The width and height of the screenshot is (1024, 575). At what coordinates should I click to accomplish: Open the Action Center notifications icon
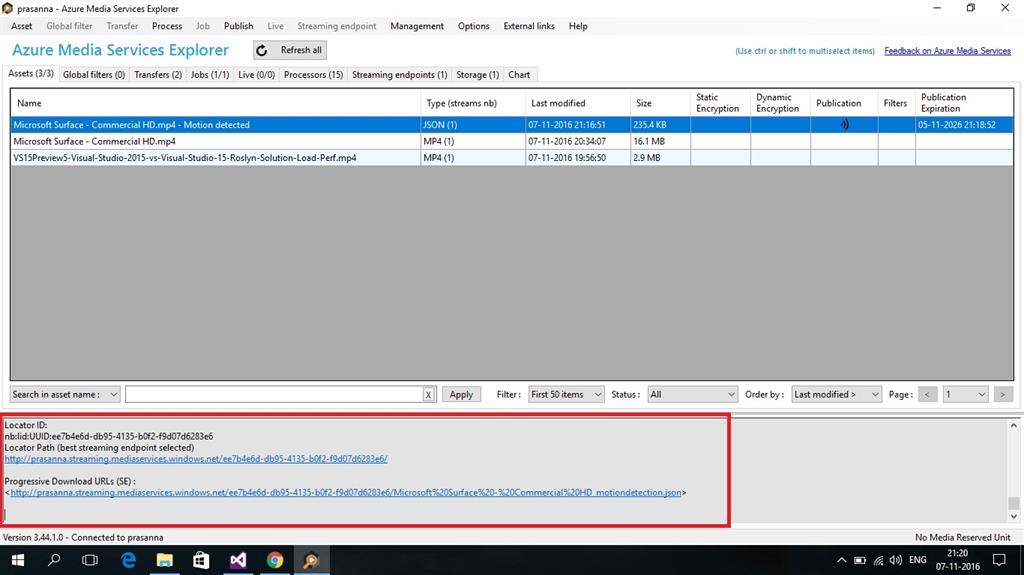(x=999, y=560)
